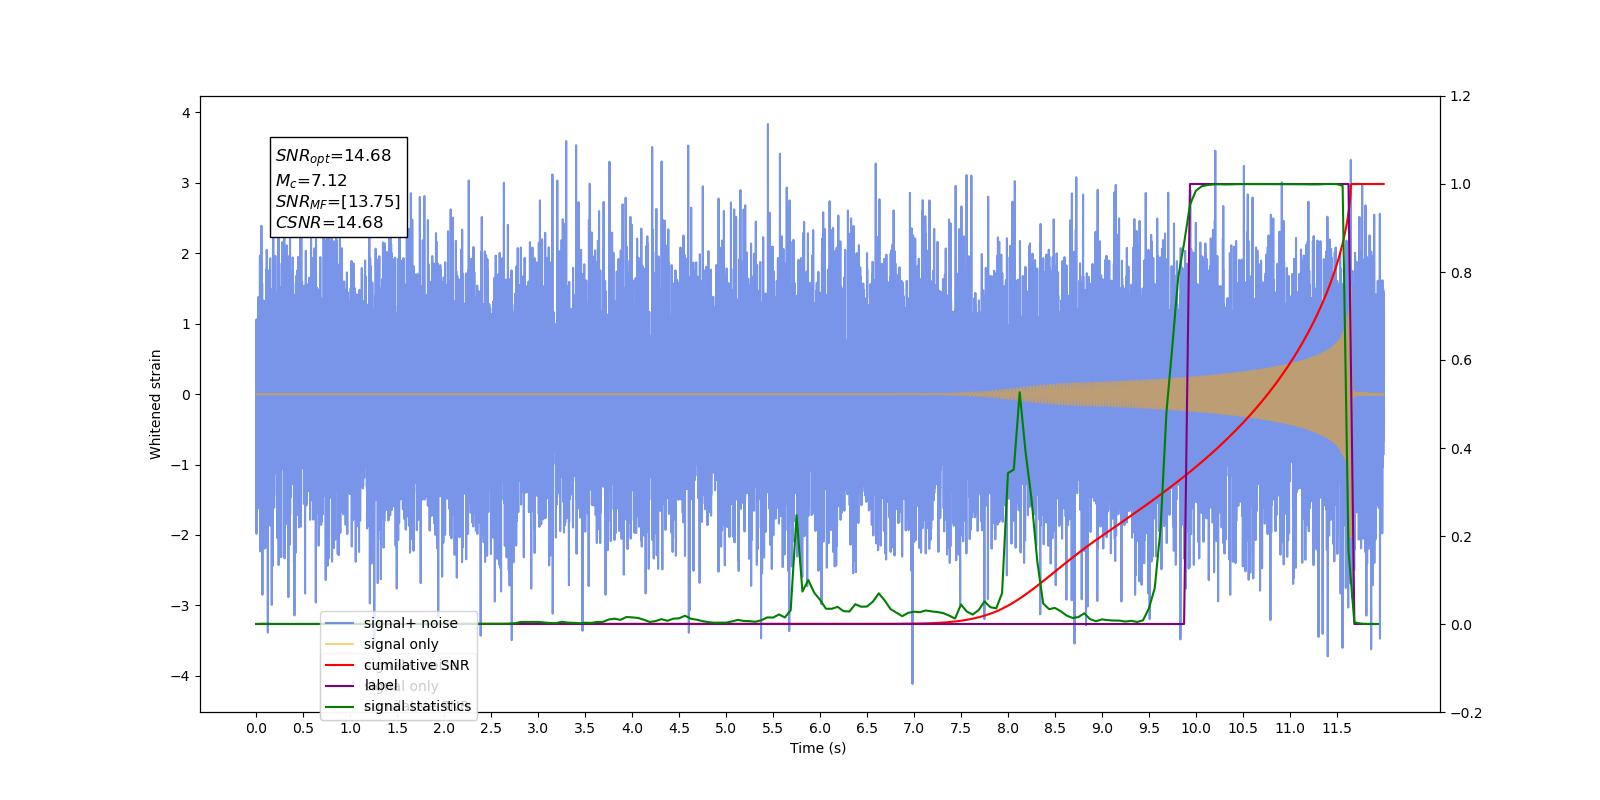Click the green signal statistics legend line
The image size is (1600, 800).
click(340, 706)
